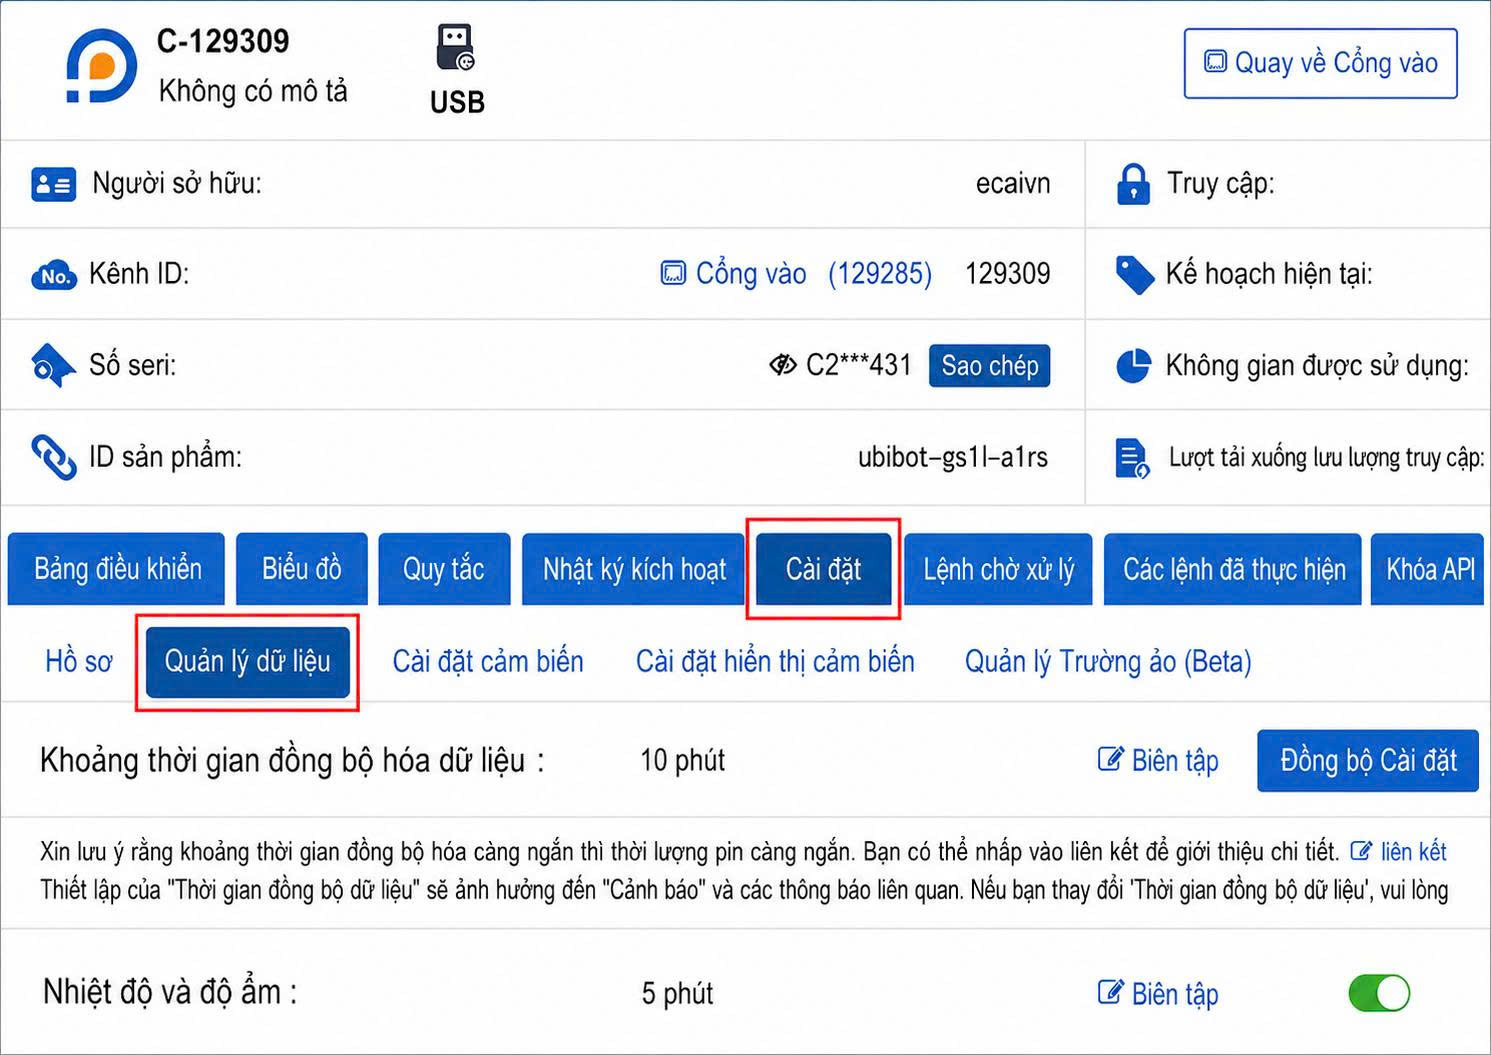Open Cài đặt hiển thị cảm biến sub-tab
1491x1055 pixels.
pos(775,661)
